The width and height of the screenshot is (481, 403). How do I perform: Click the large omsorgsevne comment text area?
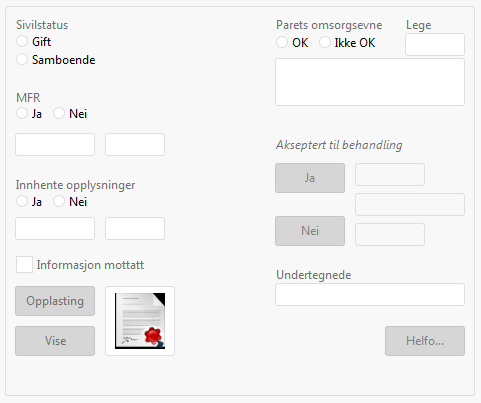coord(370,82)
